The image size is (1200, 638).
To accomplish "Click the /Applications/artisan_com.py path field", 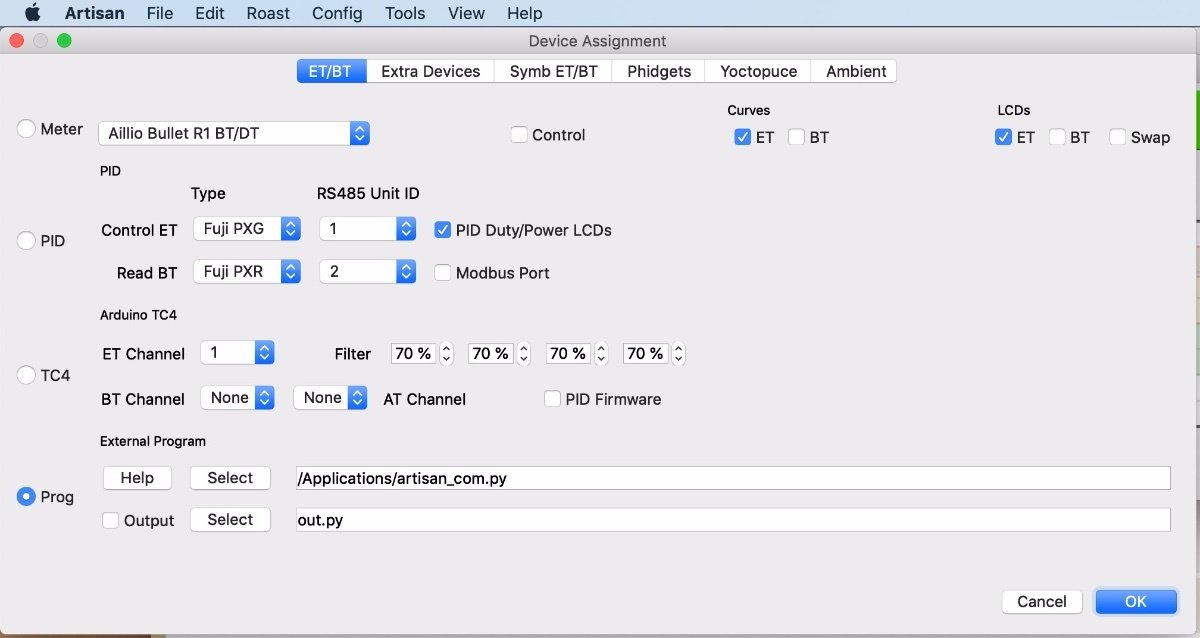I will click(x=733, y=478).
